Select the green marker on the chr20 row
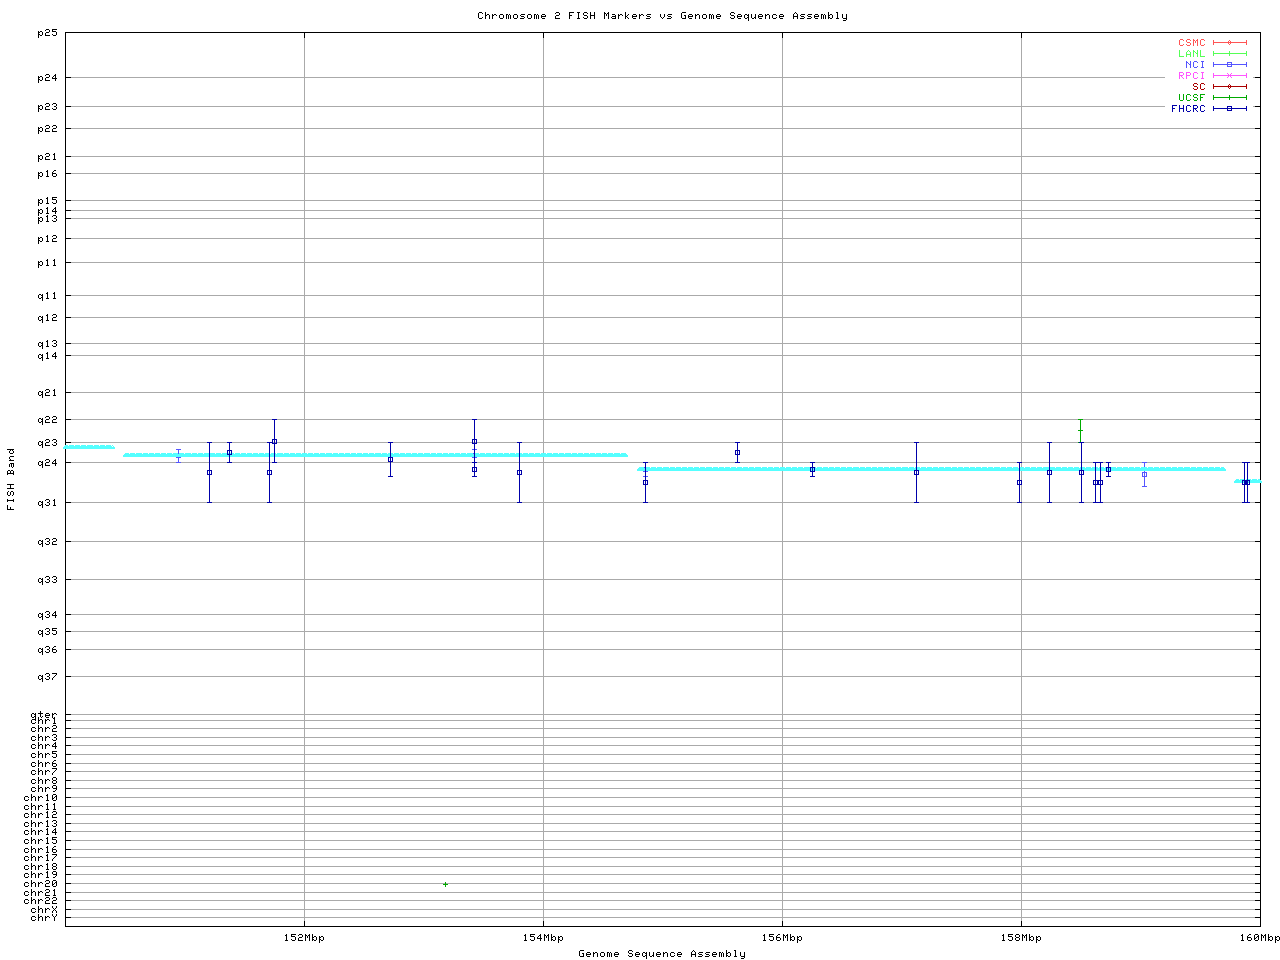This screenshot has height=960, width=1280. (x=445, y=884)
